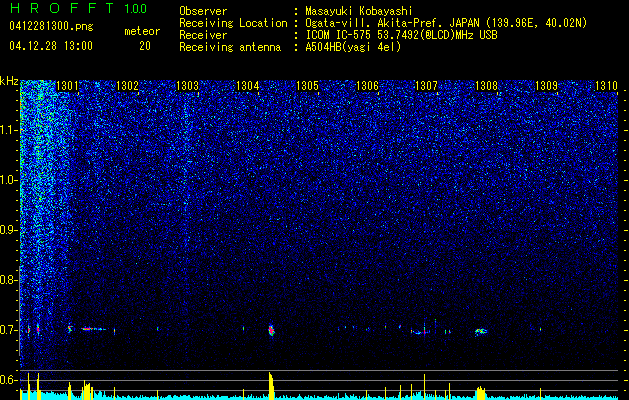The height and width of the screenshot is (400, 629).
Task: Click the 0.6 kHz frequency label
Action: coord(9,380)
